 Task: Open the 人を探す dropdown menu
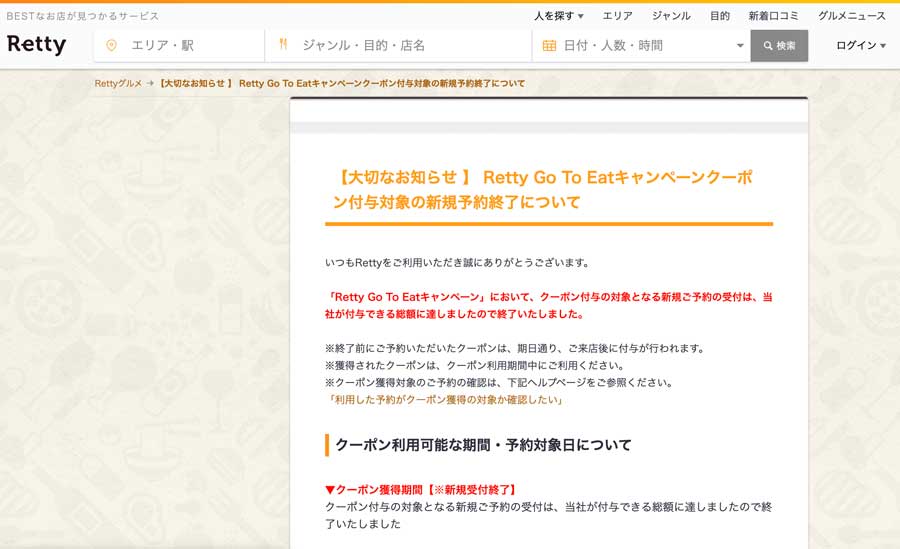(558, 16)
